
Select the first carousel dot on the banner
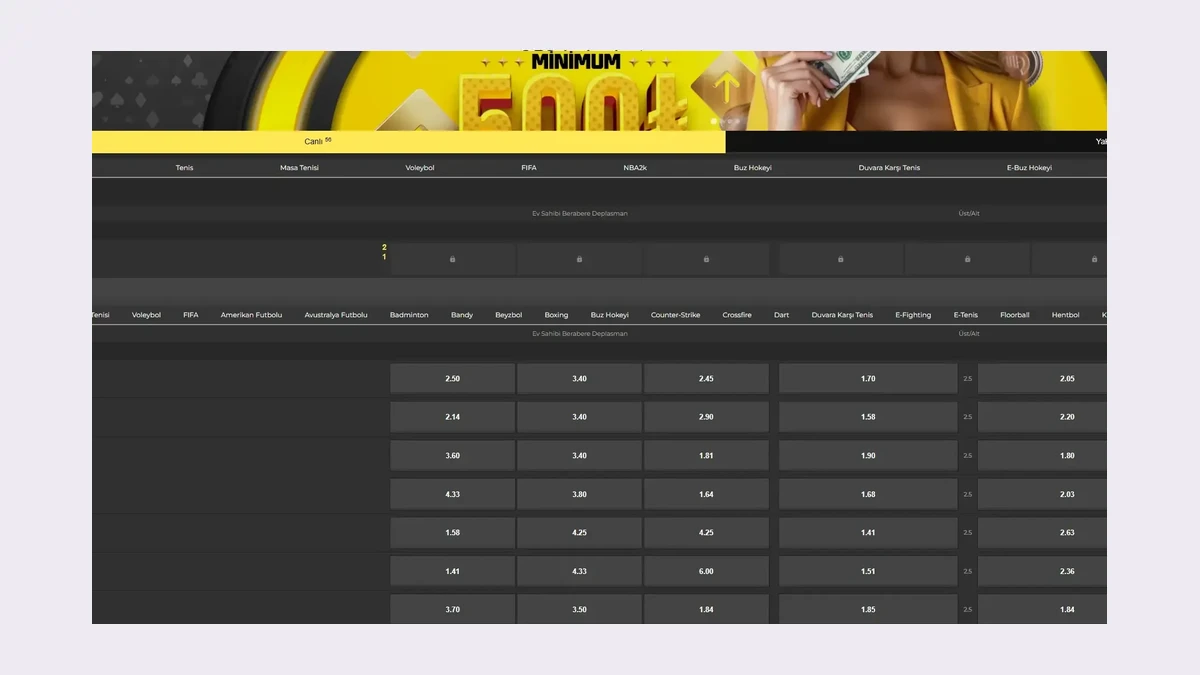[x=714, y=121]
